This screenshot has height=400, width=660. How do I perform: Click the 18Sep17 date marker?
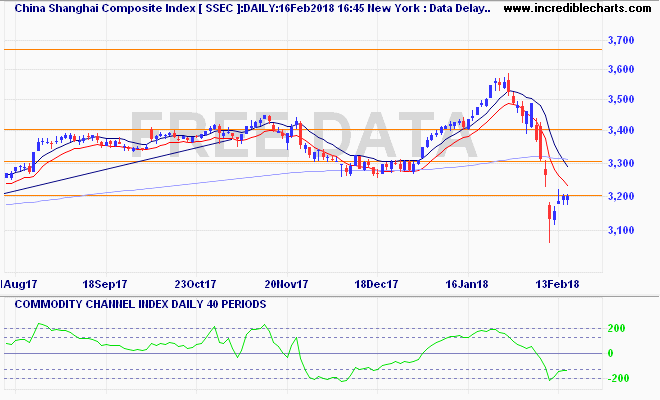coord(105,284)
